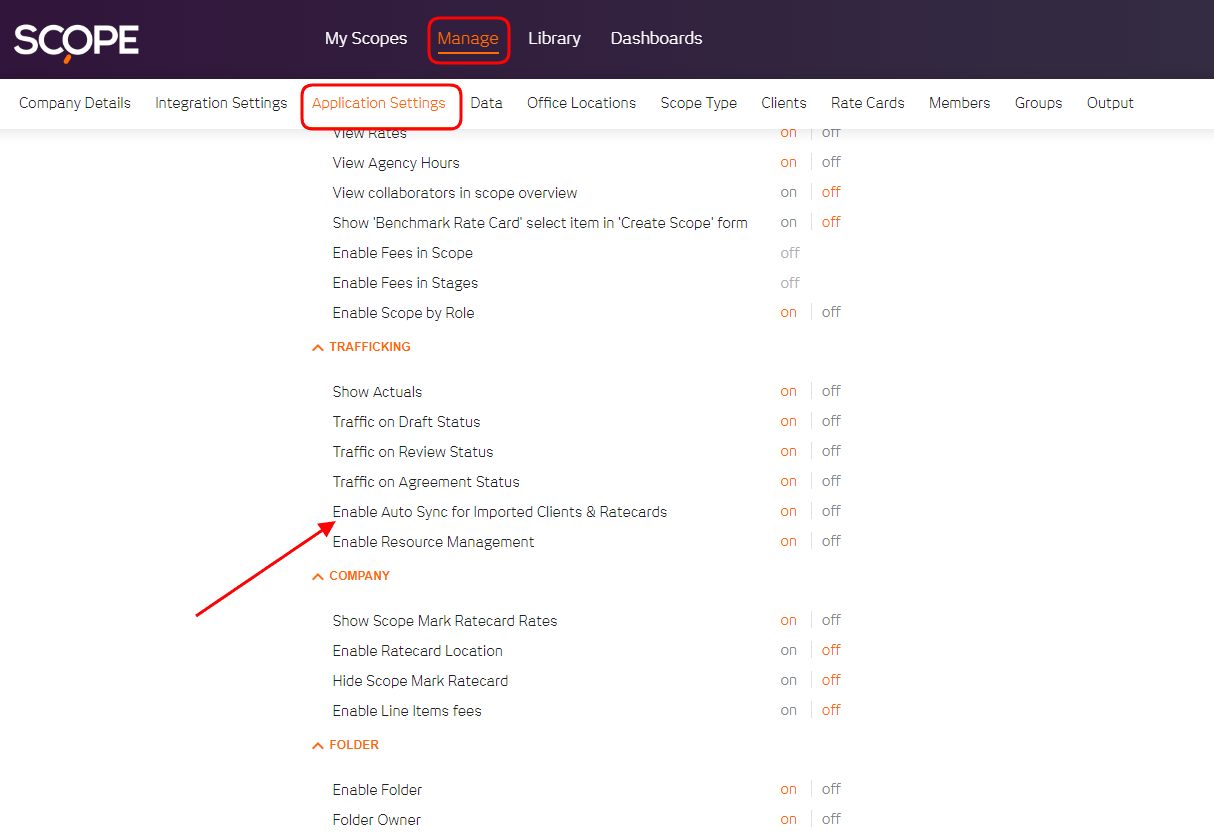Screen dimensions: 1214x838
Task: Collapse the Company section chevron
Action: (x=318, y=577)
